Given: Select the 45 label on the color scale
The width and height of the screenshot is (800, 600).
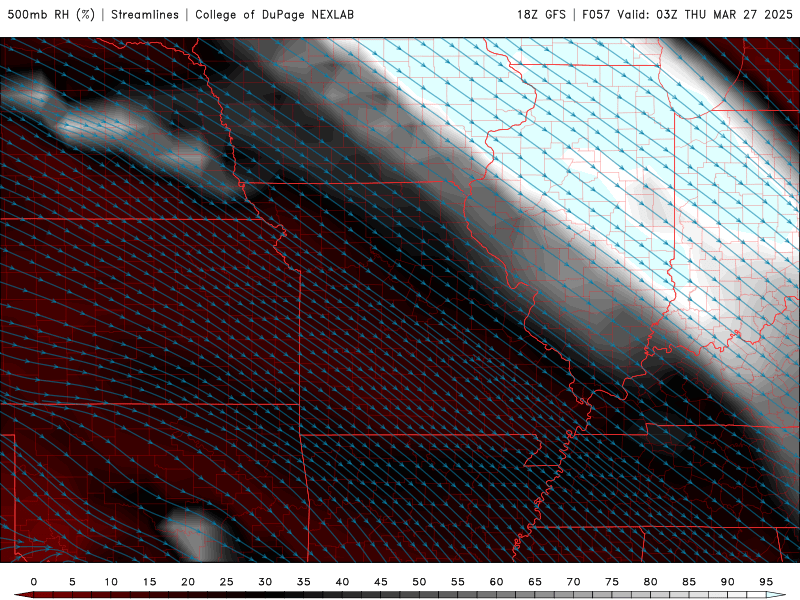Looking at the screenshot, I should [x=381, y=582].
